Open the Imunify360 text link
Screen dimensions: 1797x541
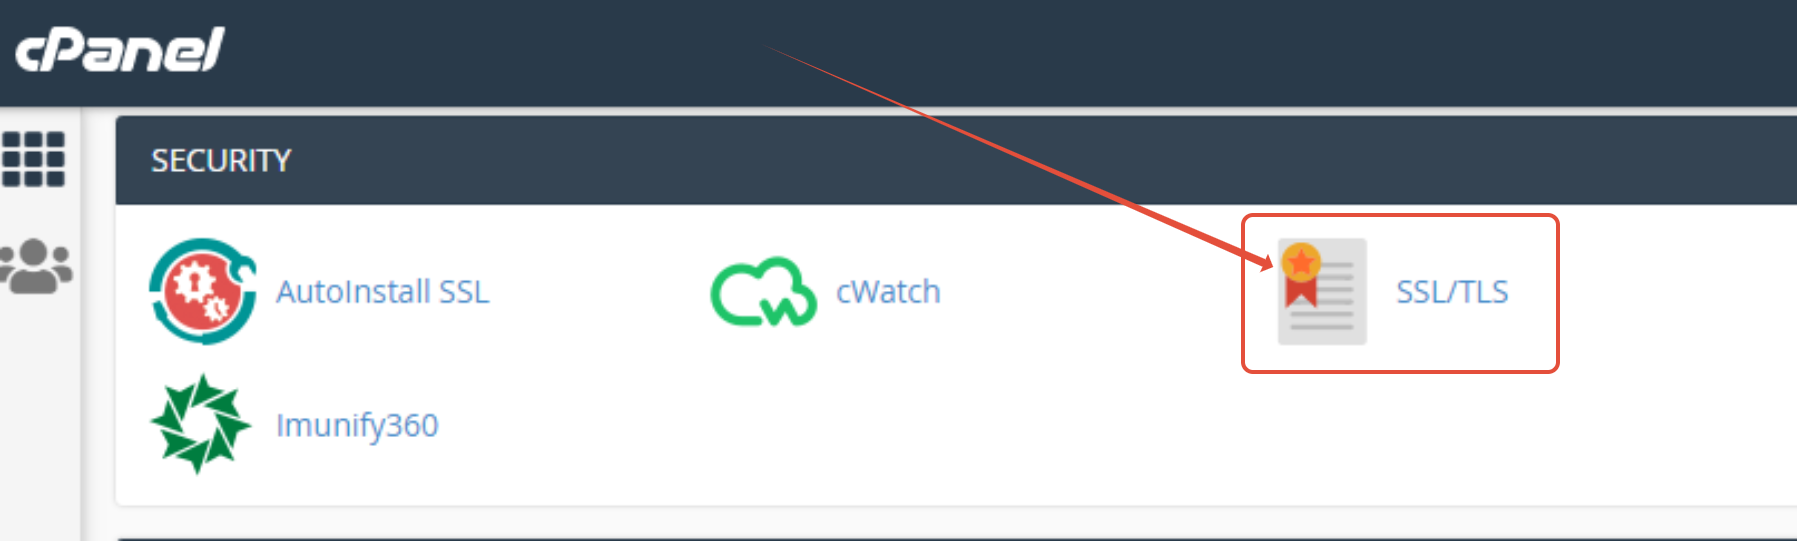tap(357, 426)
